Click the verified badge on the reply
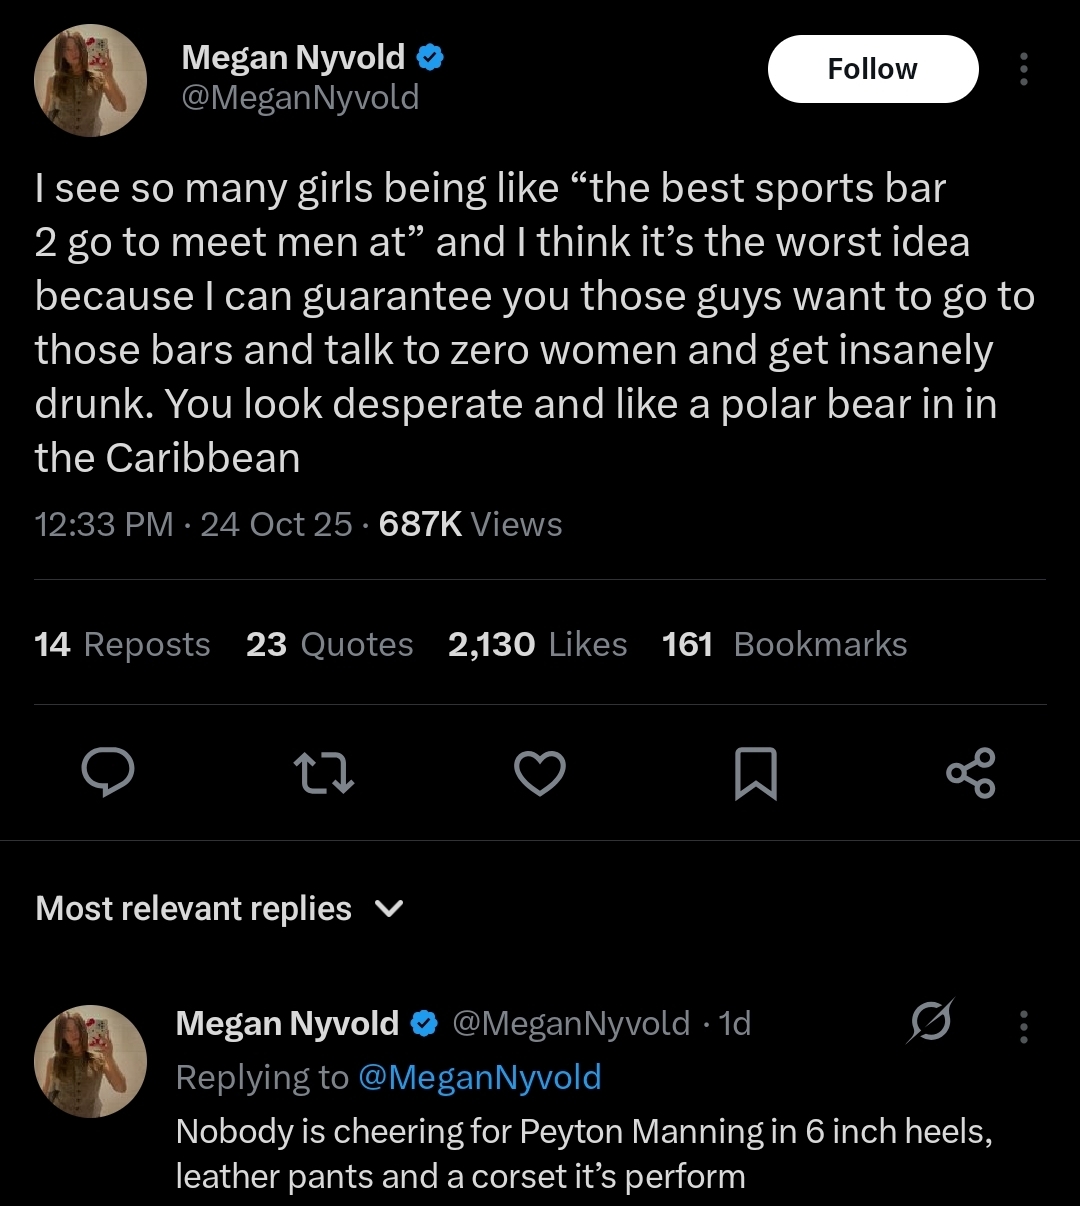The width and height of the screenshot is (1080, 1206). tap(424, 1023)
